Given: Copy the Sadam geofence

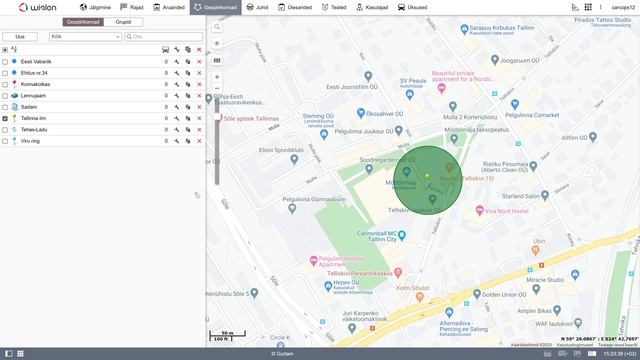Looking at the screenshot, I should (188, 107).
